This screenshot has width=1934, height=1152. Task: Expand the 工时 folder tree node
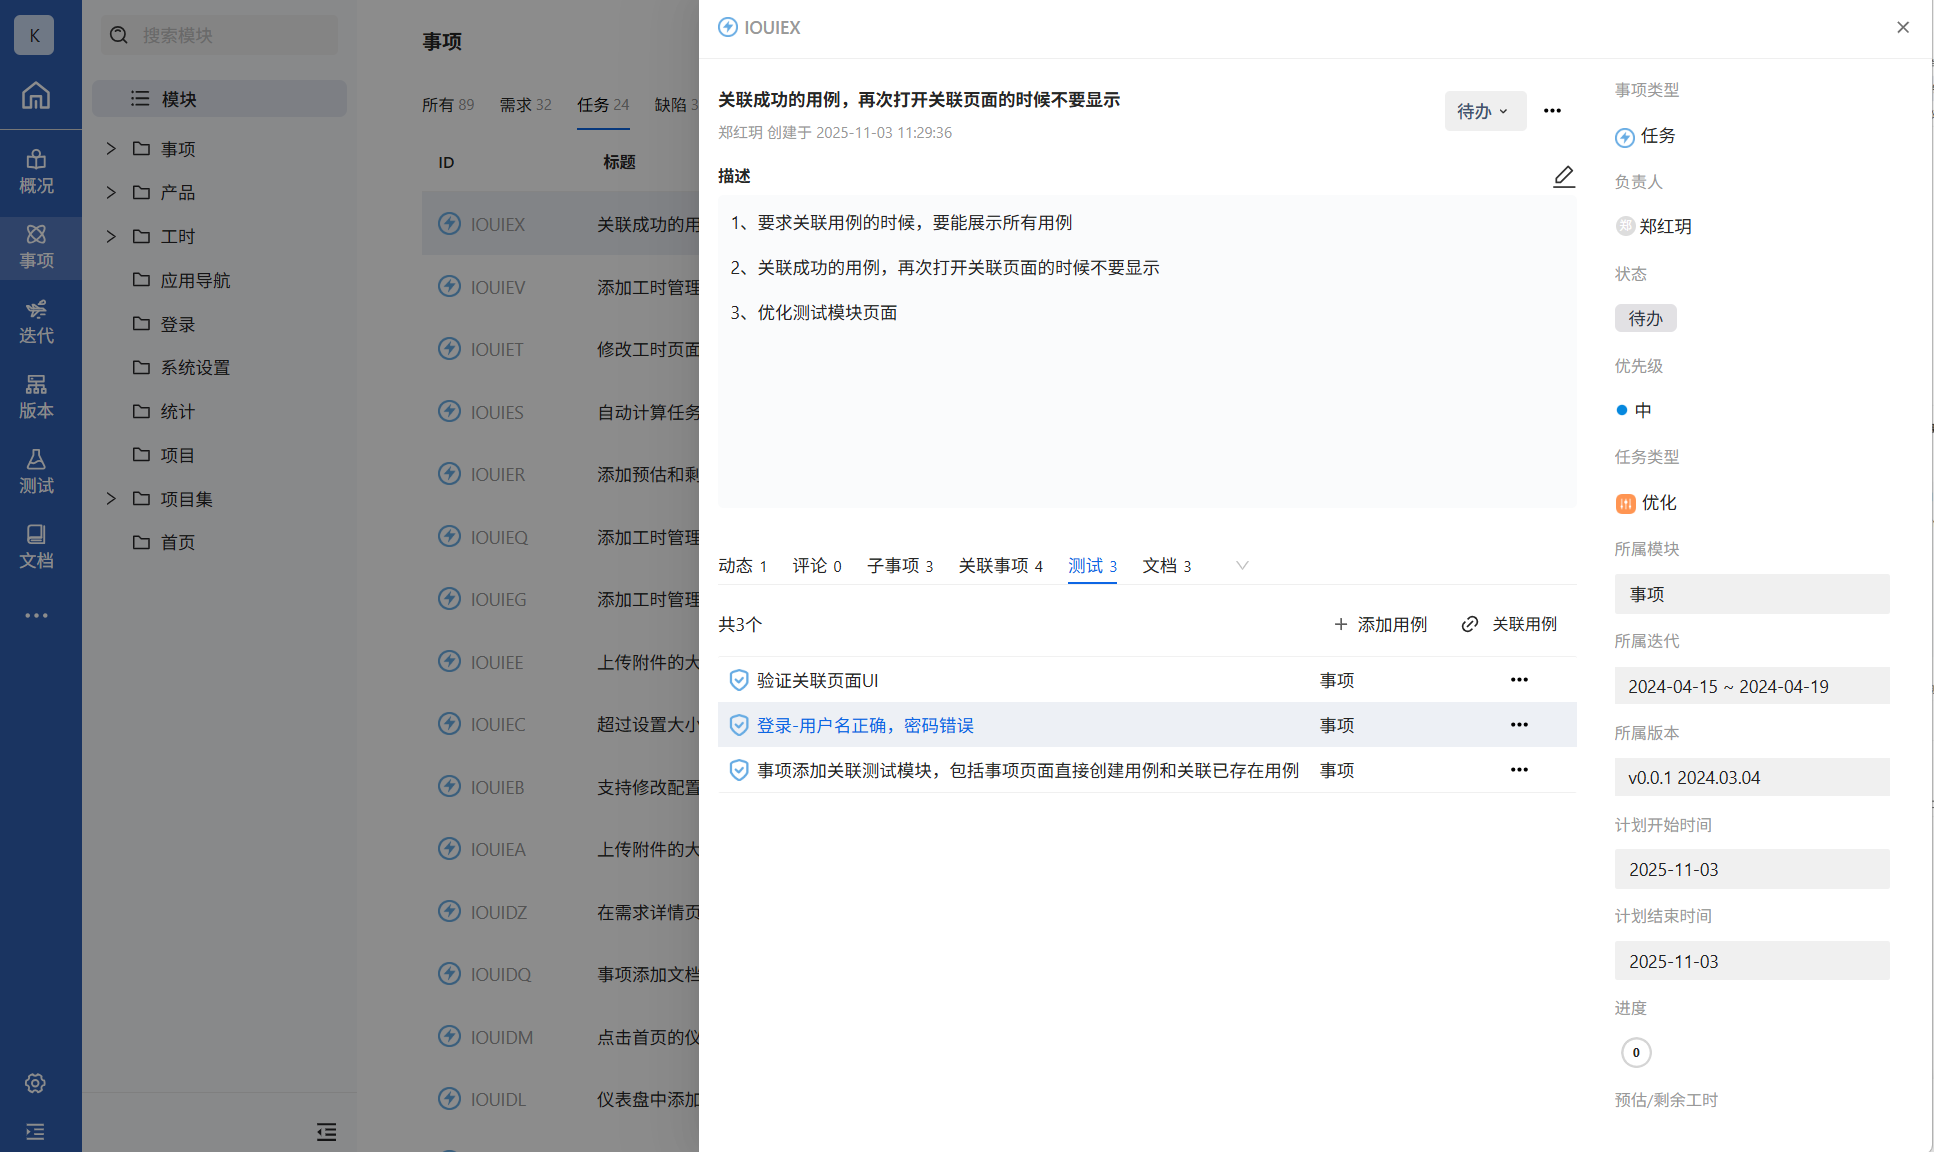coord(111,236)
